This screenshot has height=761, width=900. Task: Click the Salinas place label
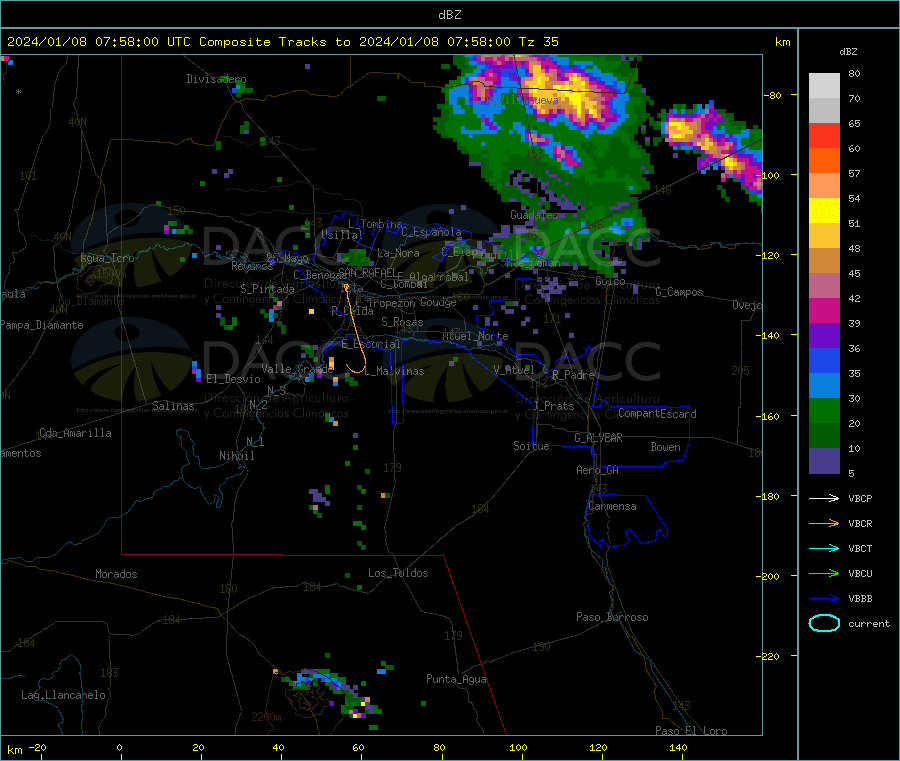click(x=173, y=406)
